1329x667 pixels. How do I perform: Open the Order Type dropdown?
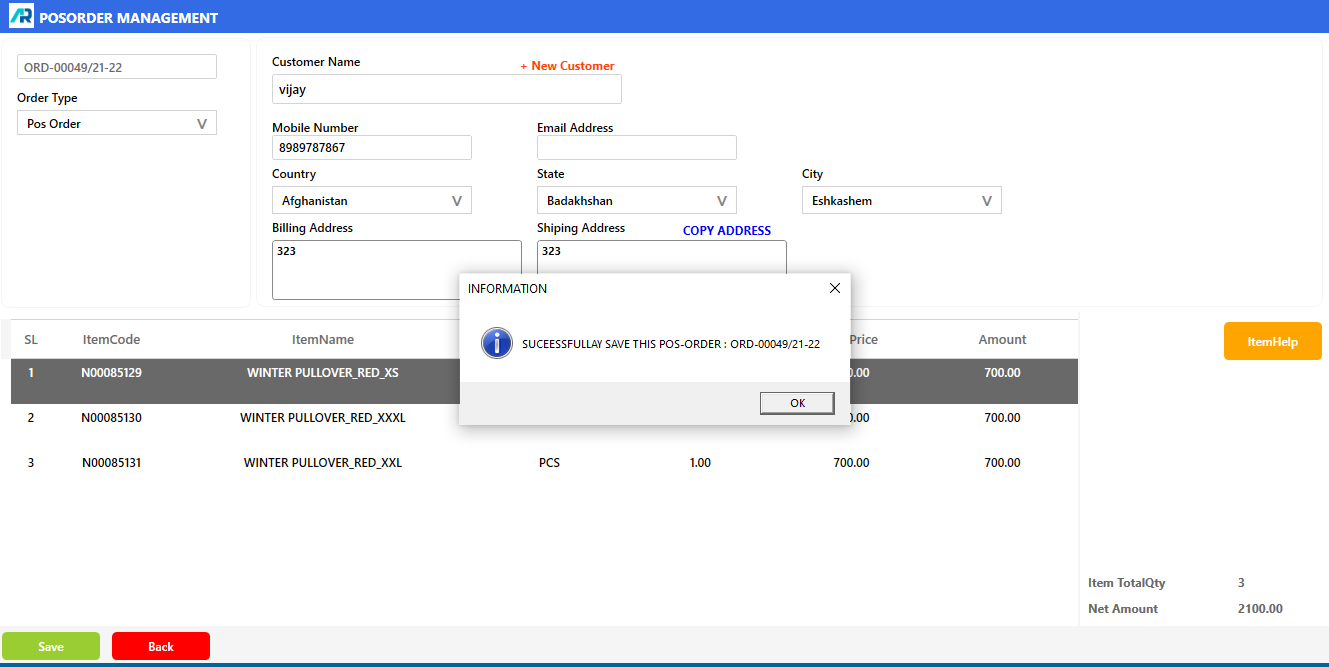117,123
